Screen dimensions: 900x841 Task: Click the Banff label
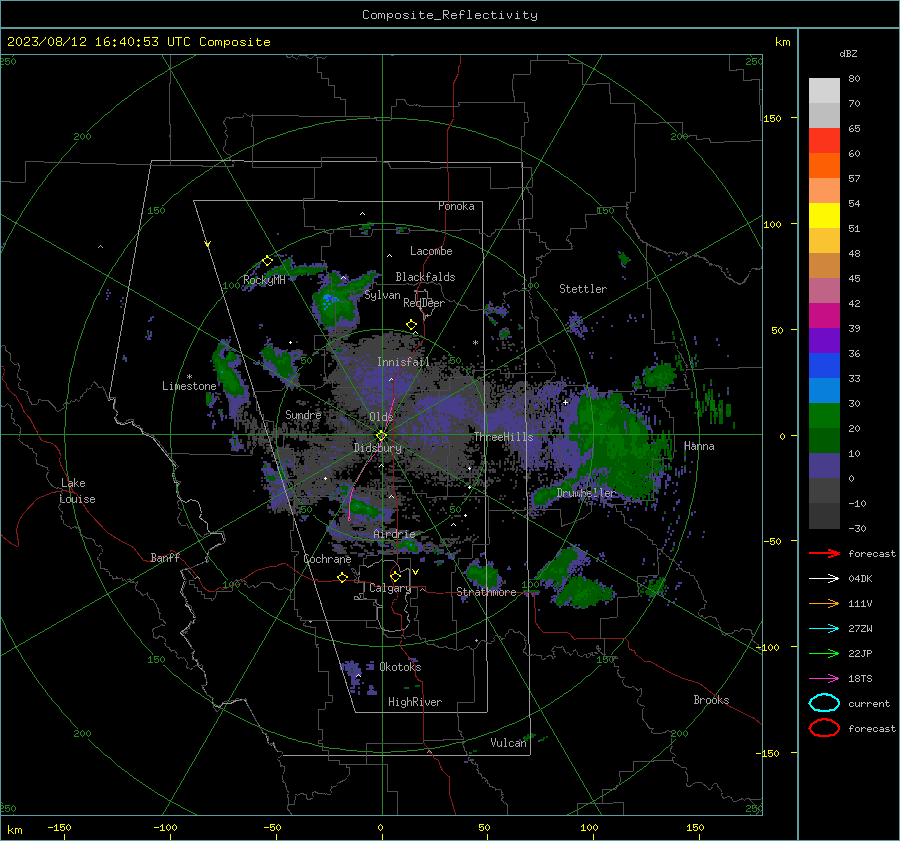click(165, 557)
